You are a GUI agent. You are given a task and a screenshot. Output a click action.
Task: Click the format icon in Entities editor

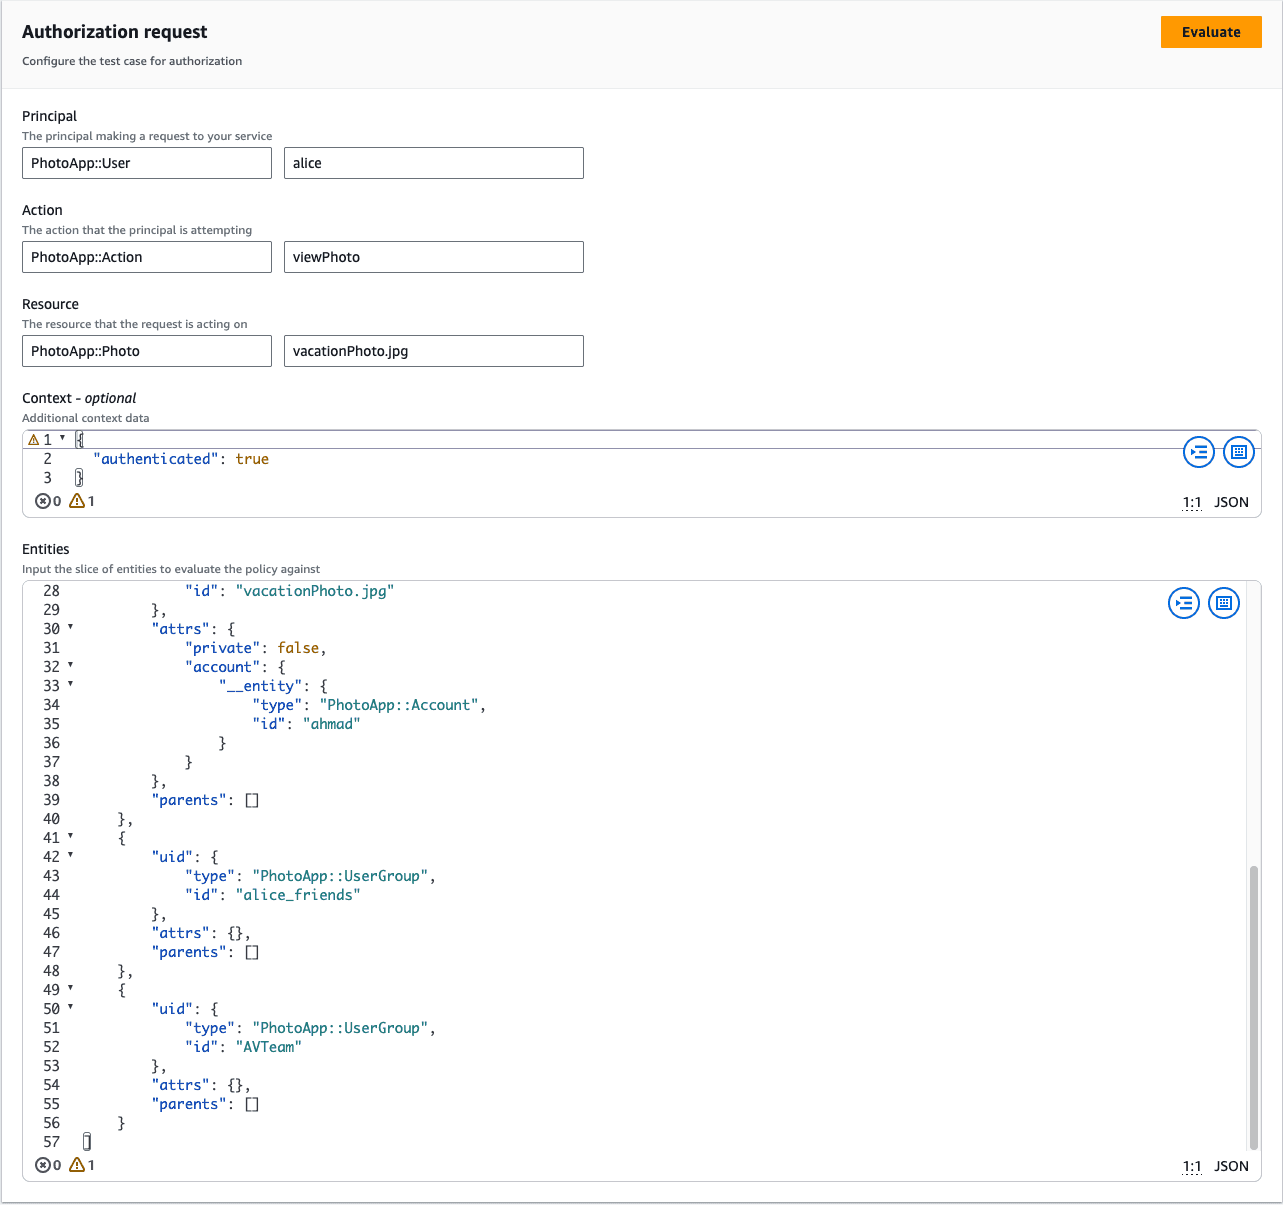point(1184,603)
